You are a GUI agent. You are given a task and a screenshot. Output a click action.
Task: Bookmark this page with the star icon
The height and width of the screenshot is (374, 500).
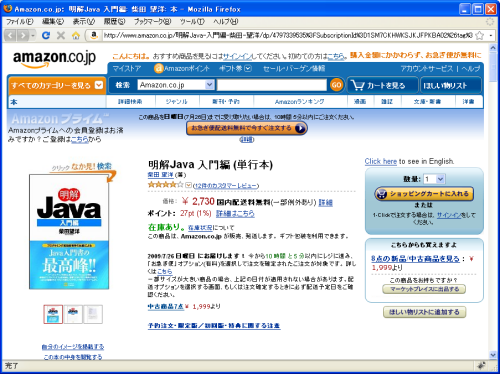(479, 35)
